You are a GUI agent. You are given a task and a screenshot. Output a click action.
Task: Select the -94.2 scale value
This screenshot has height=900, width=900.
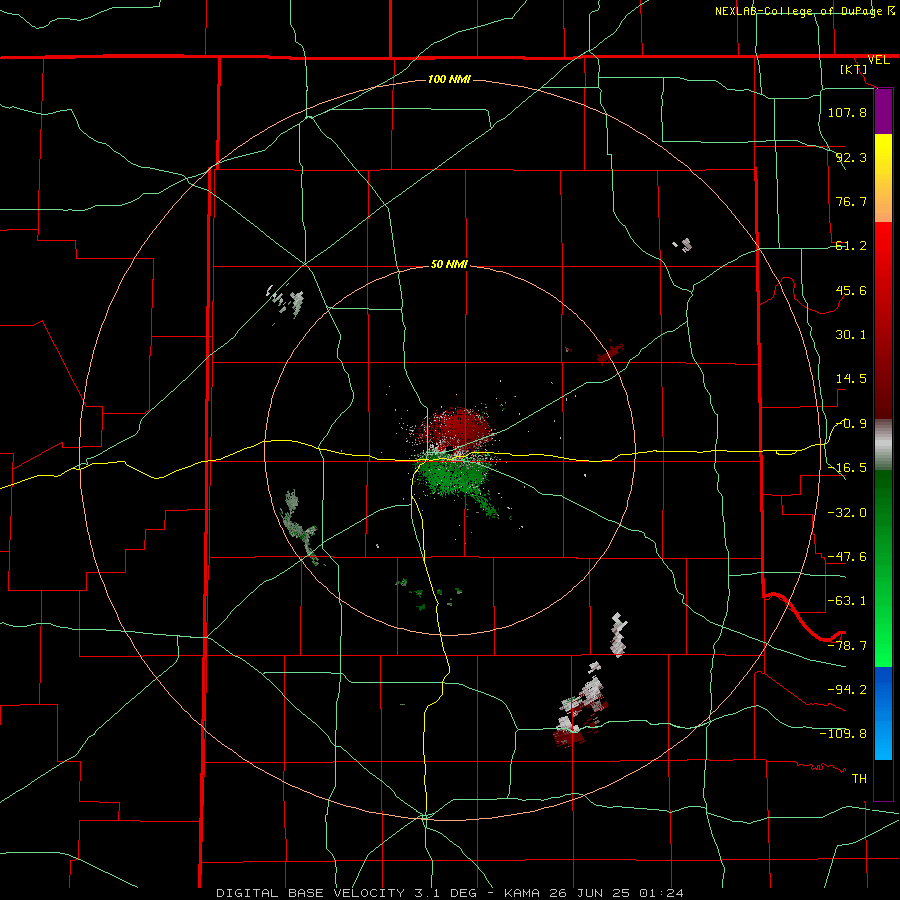tap(847, 690)
